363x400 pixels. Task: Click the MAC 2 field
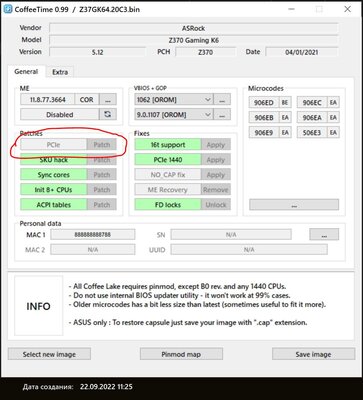click(x=93, y=249)
